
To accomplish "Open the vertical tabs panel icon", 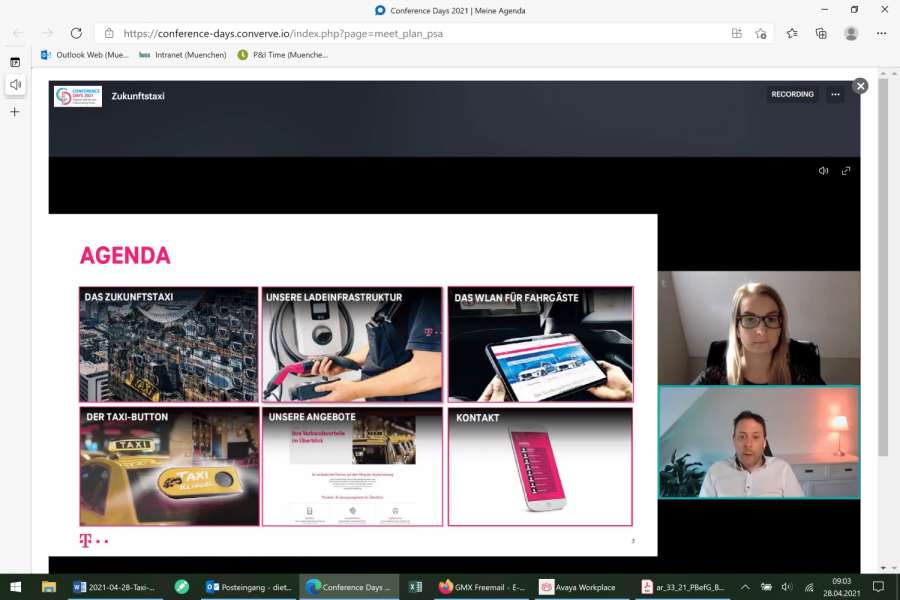I will click(15, 62).
